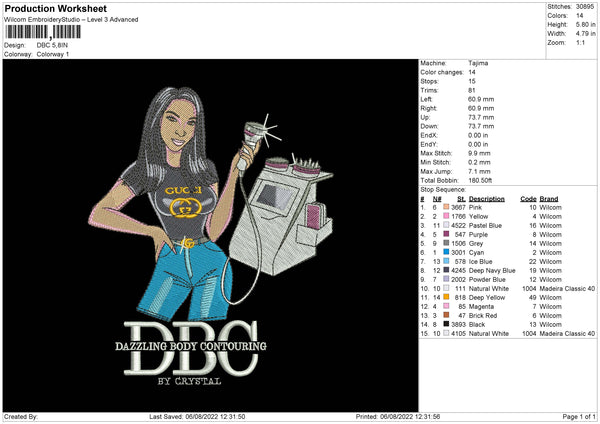This screenshot has height=424, width=600.
Task: Click the Brand column header
Action: [x=549, y=199]
